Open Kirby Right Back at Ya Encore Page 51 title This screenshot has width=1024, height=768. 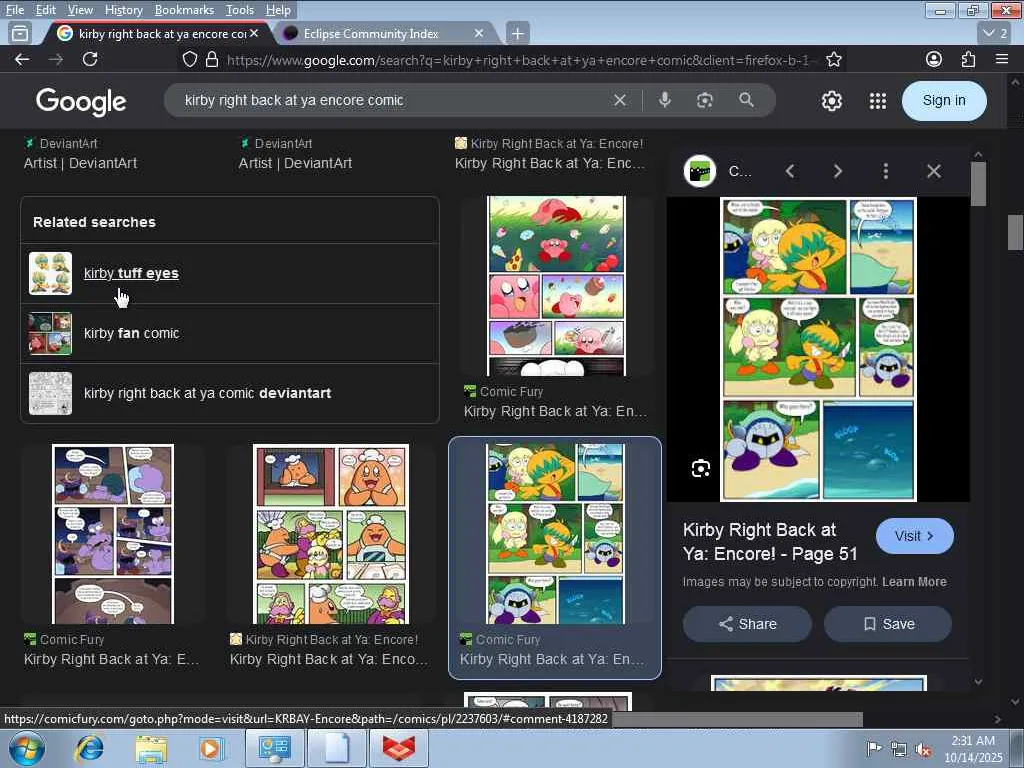click(770, 542)
